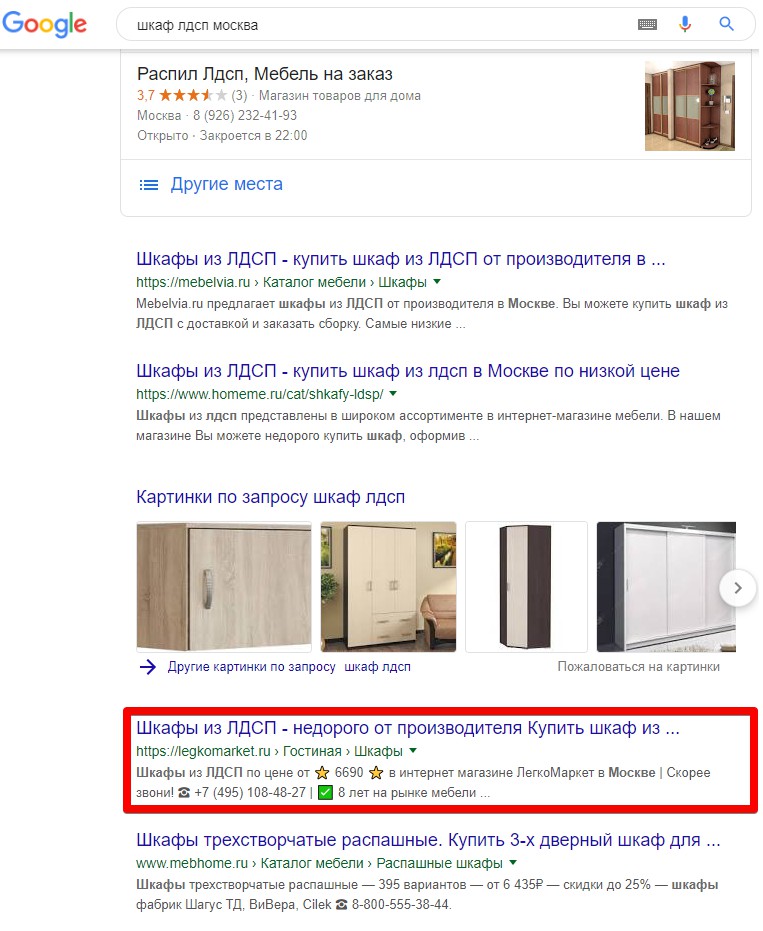Expand the mebhome.ru result dropdown arrow
The width and height of the screenshot is (763, 931).
(513, 863)
